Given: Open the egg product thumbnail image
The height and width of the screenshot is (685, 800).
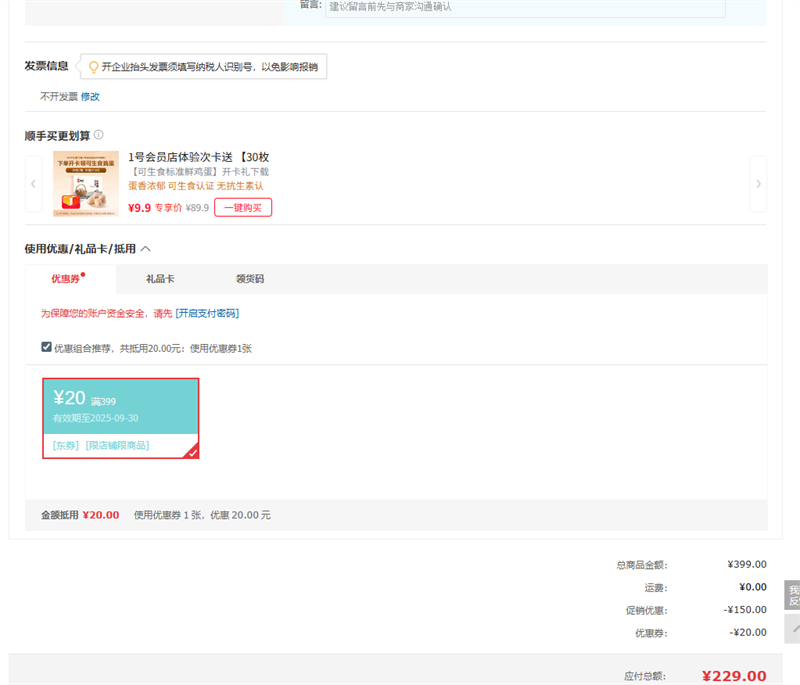Looking at the screenshot, I should click(x=86, y=183).
